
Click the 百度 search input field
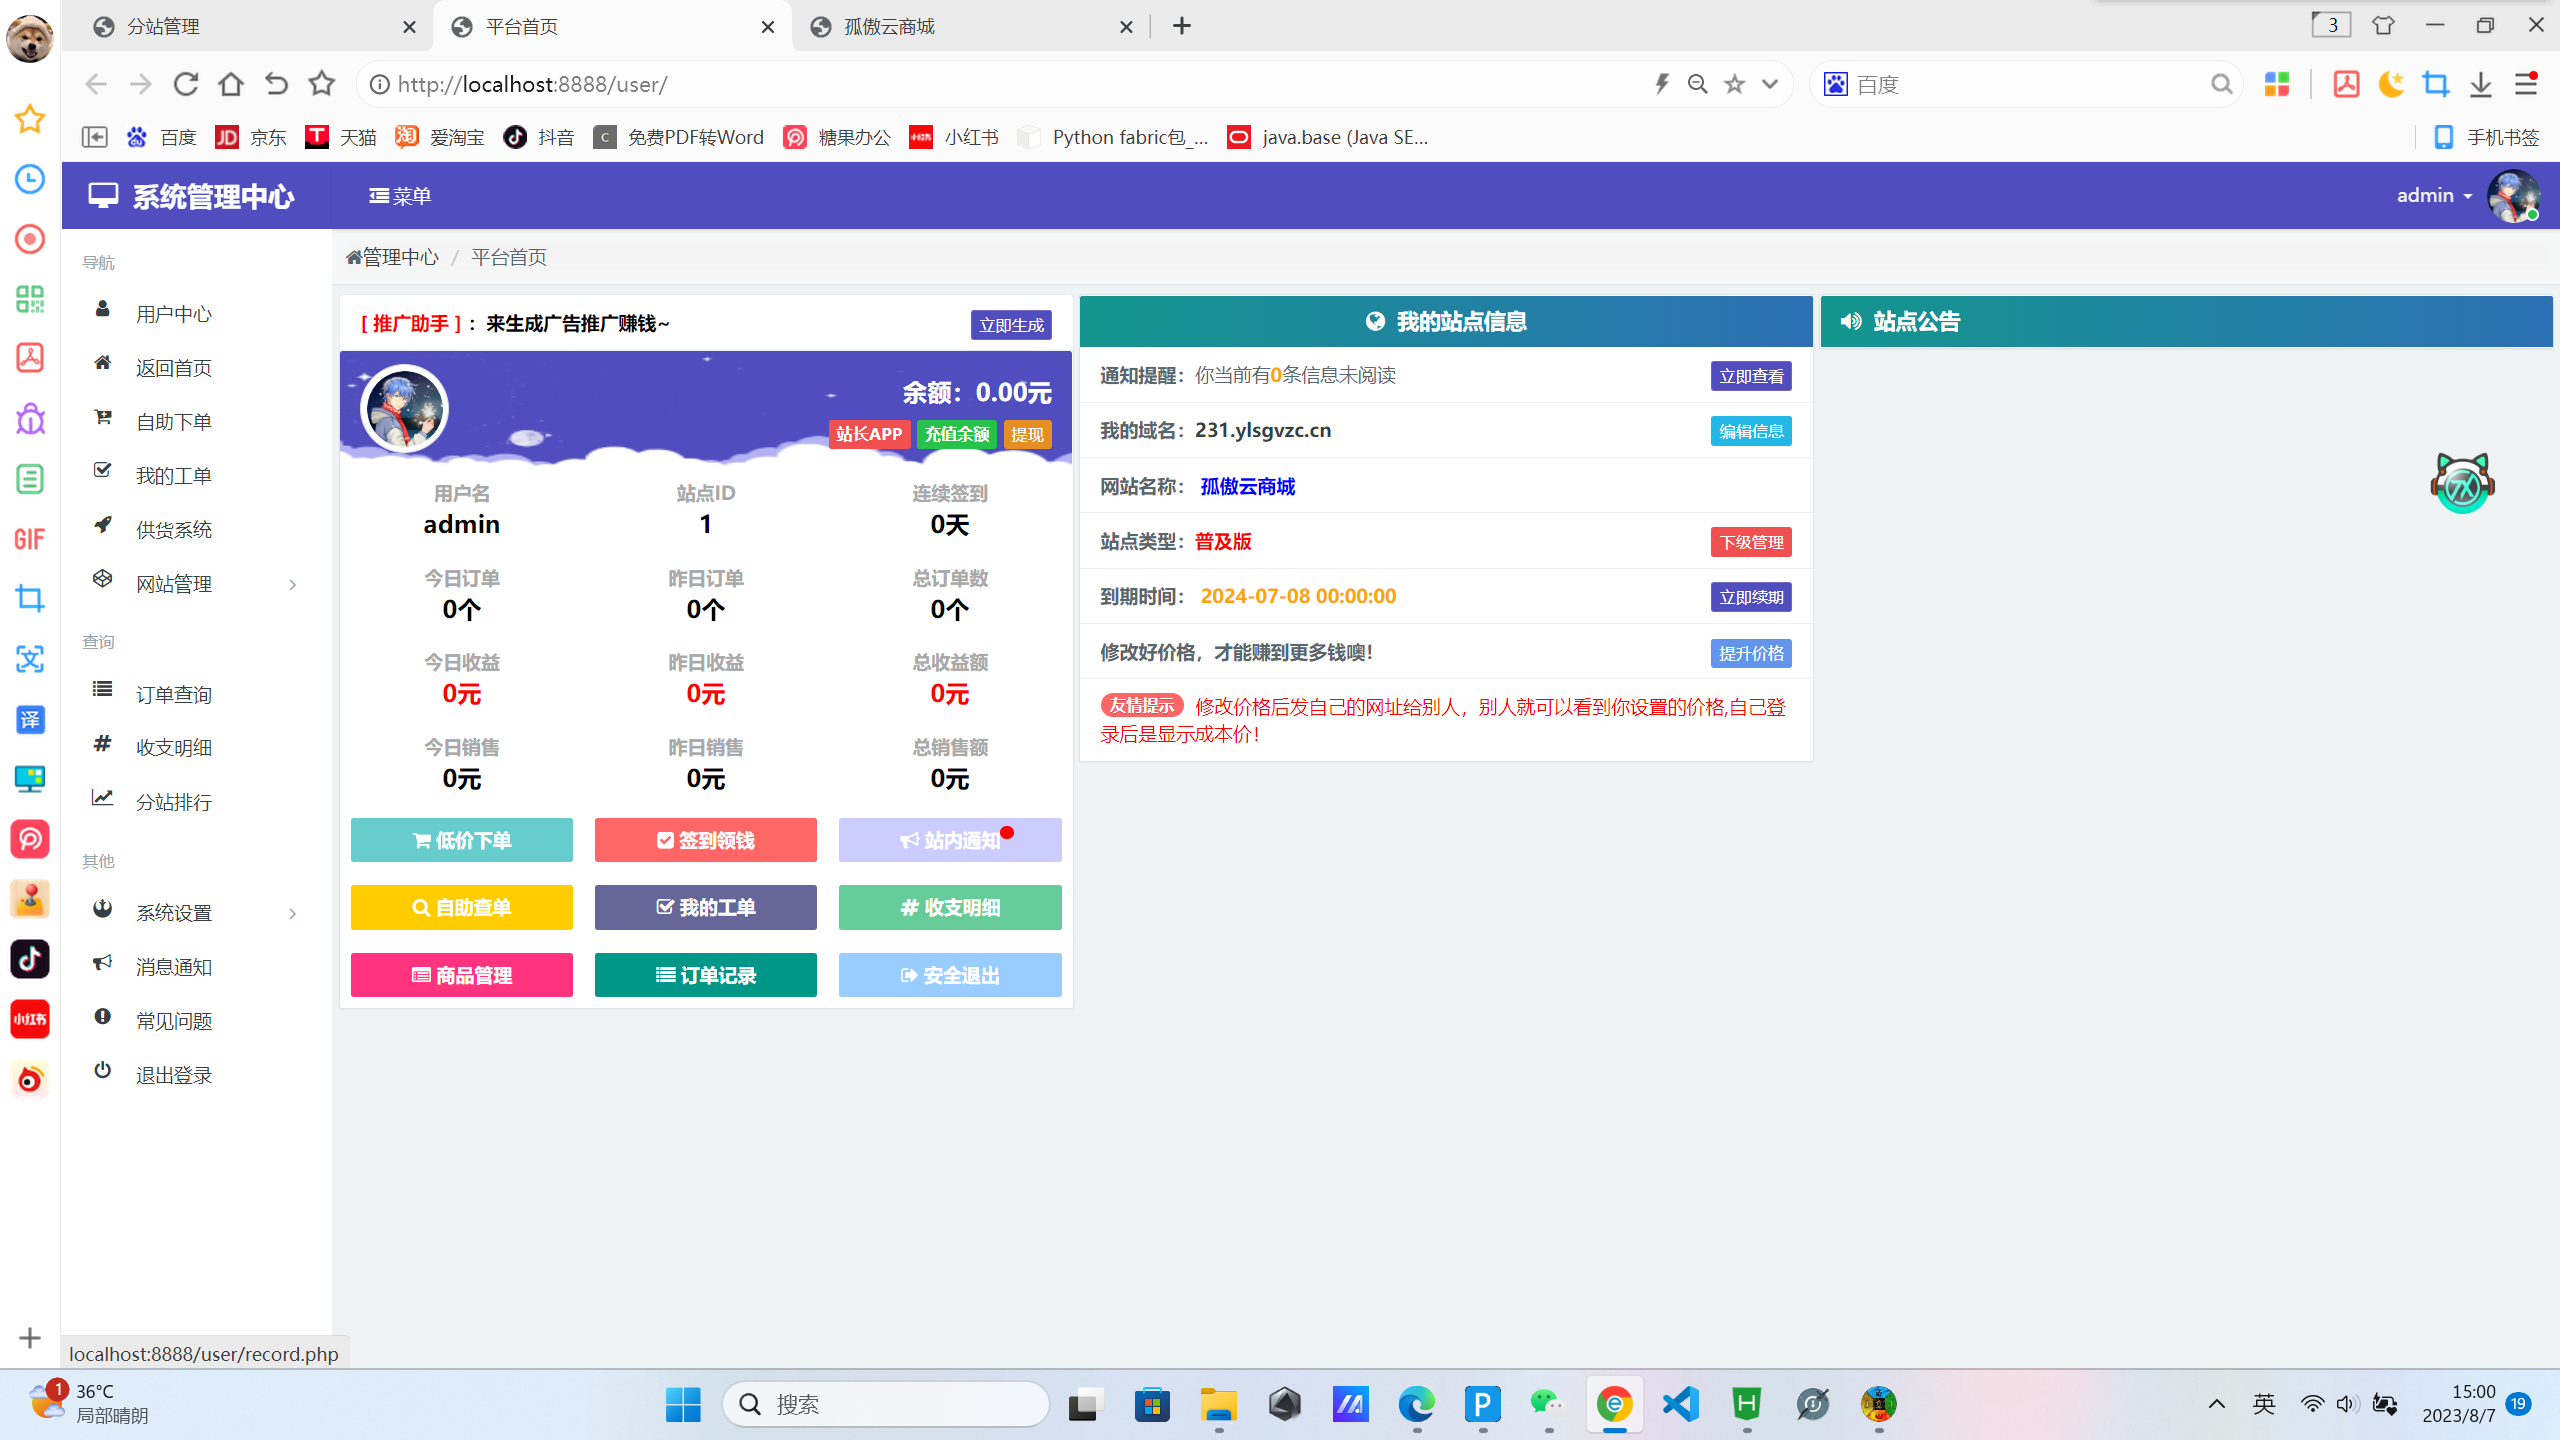[2028, 84]
